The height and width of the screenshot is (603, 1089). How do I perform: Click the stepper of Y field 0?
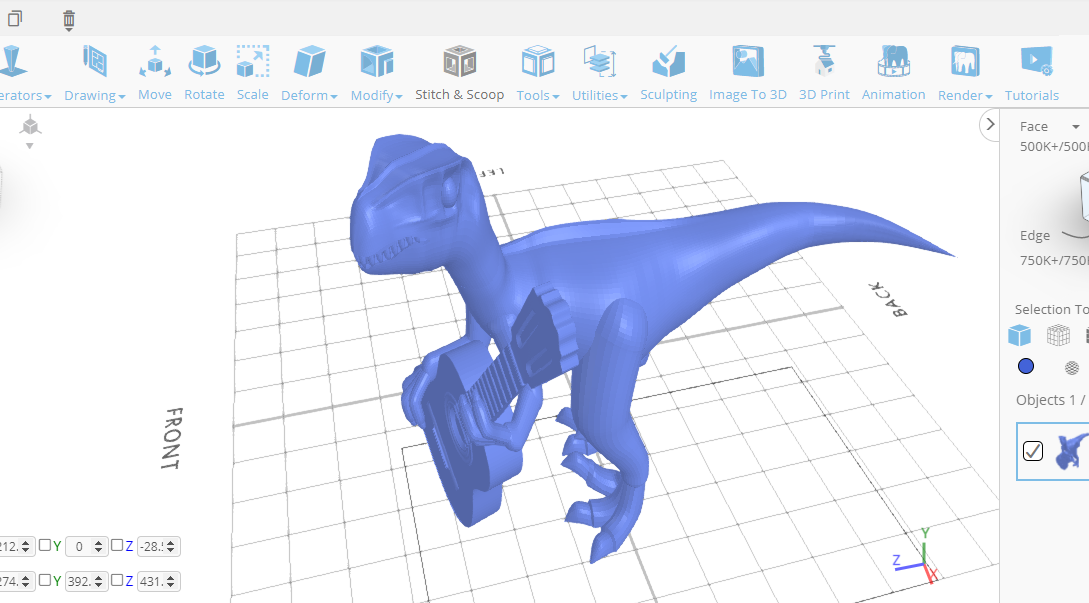(x=99, y=547)
